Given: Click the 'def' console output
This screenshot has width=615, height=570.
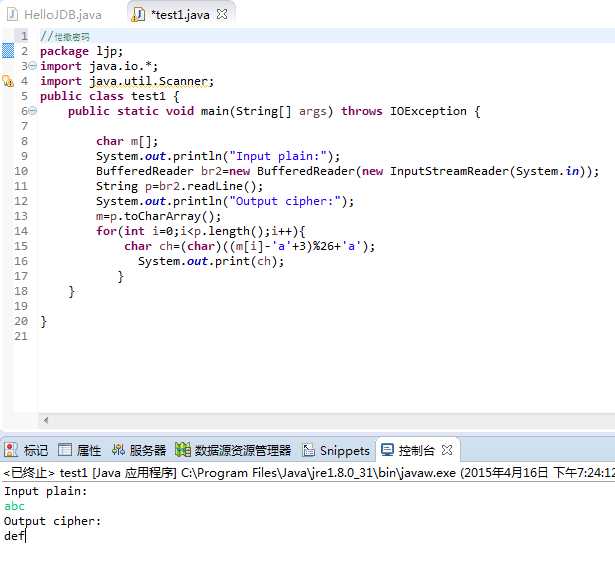Looking at the screenshot, I should 14,536.
